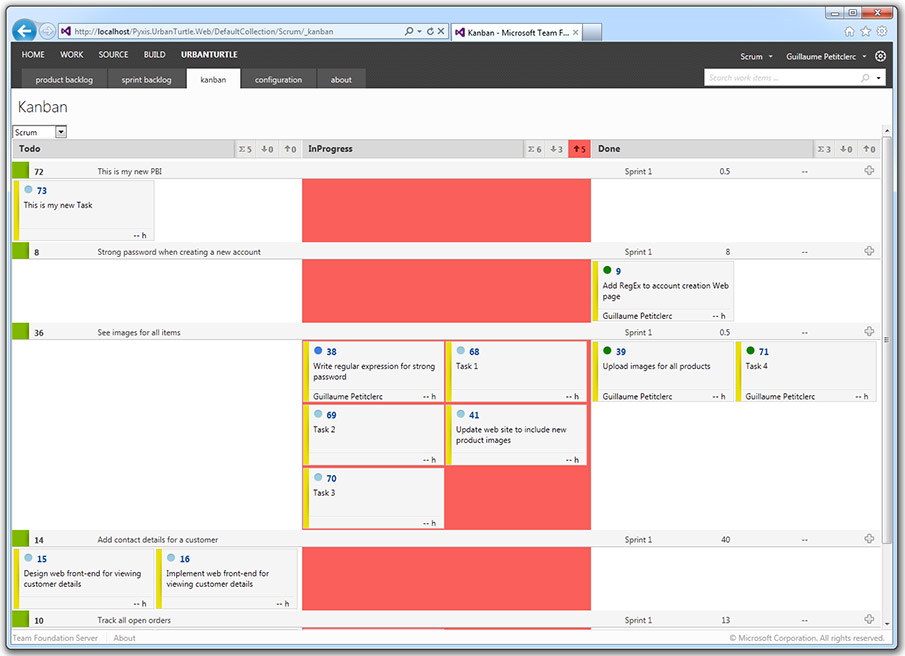Click the blue status dot on Task 1 card
905x656 pixels.
(x=460, y=351)
